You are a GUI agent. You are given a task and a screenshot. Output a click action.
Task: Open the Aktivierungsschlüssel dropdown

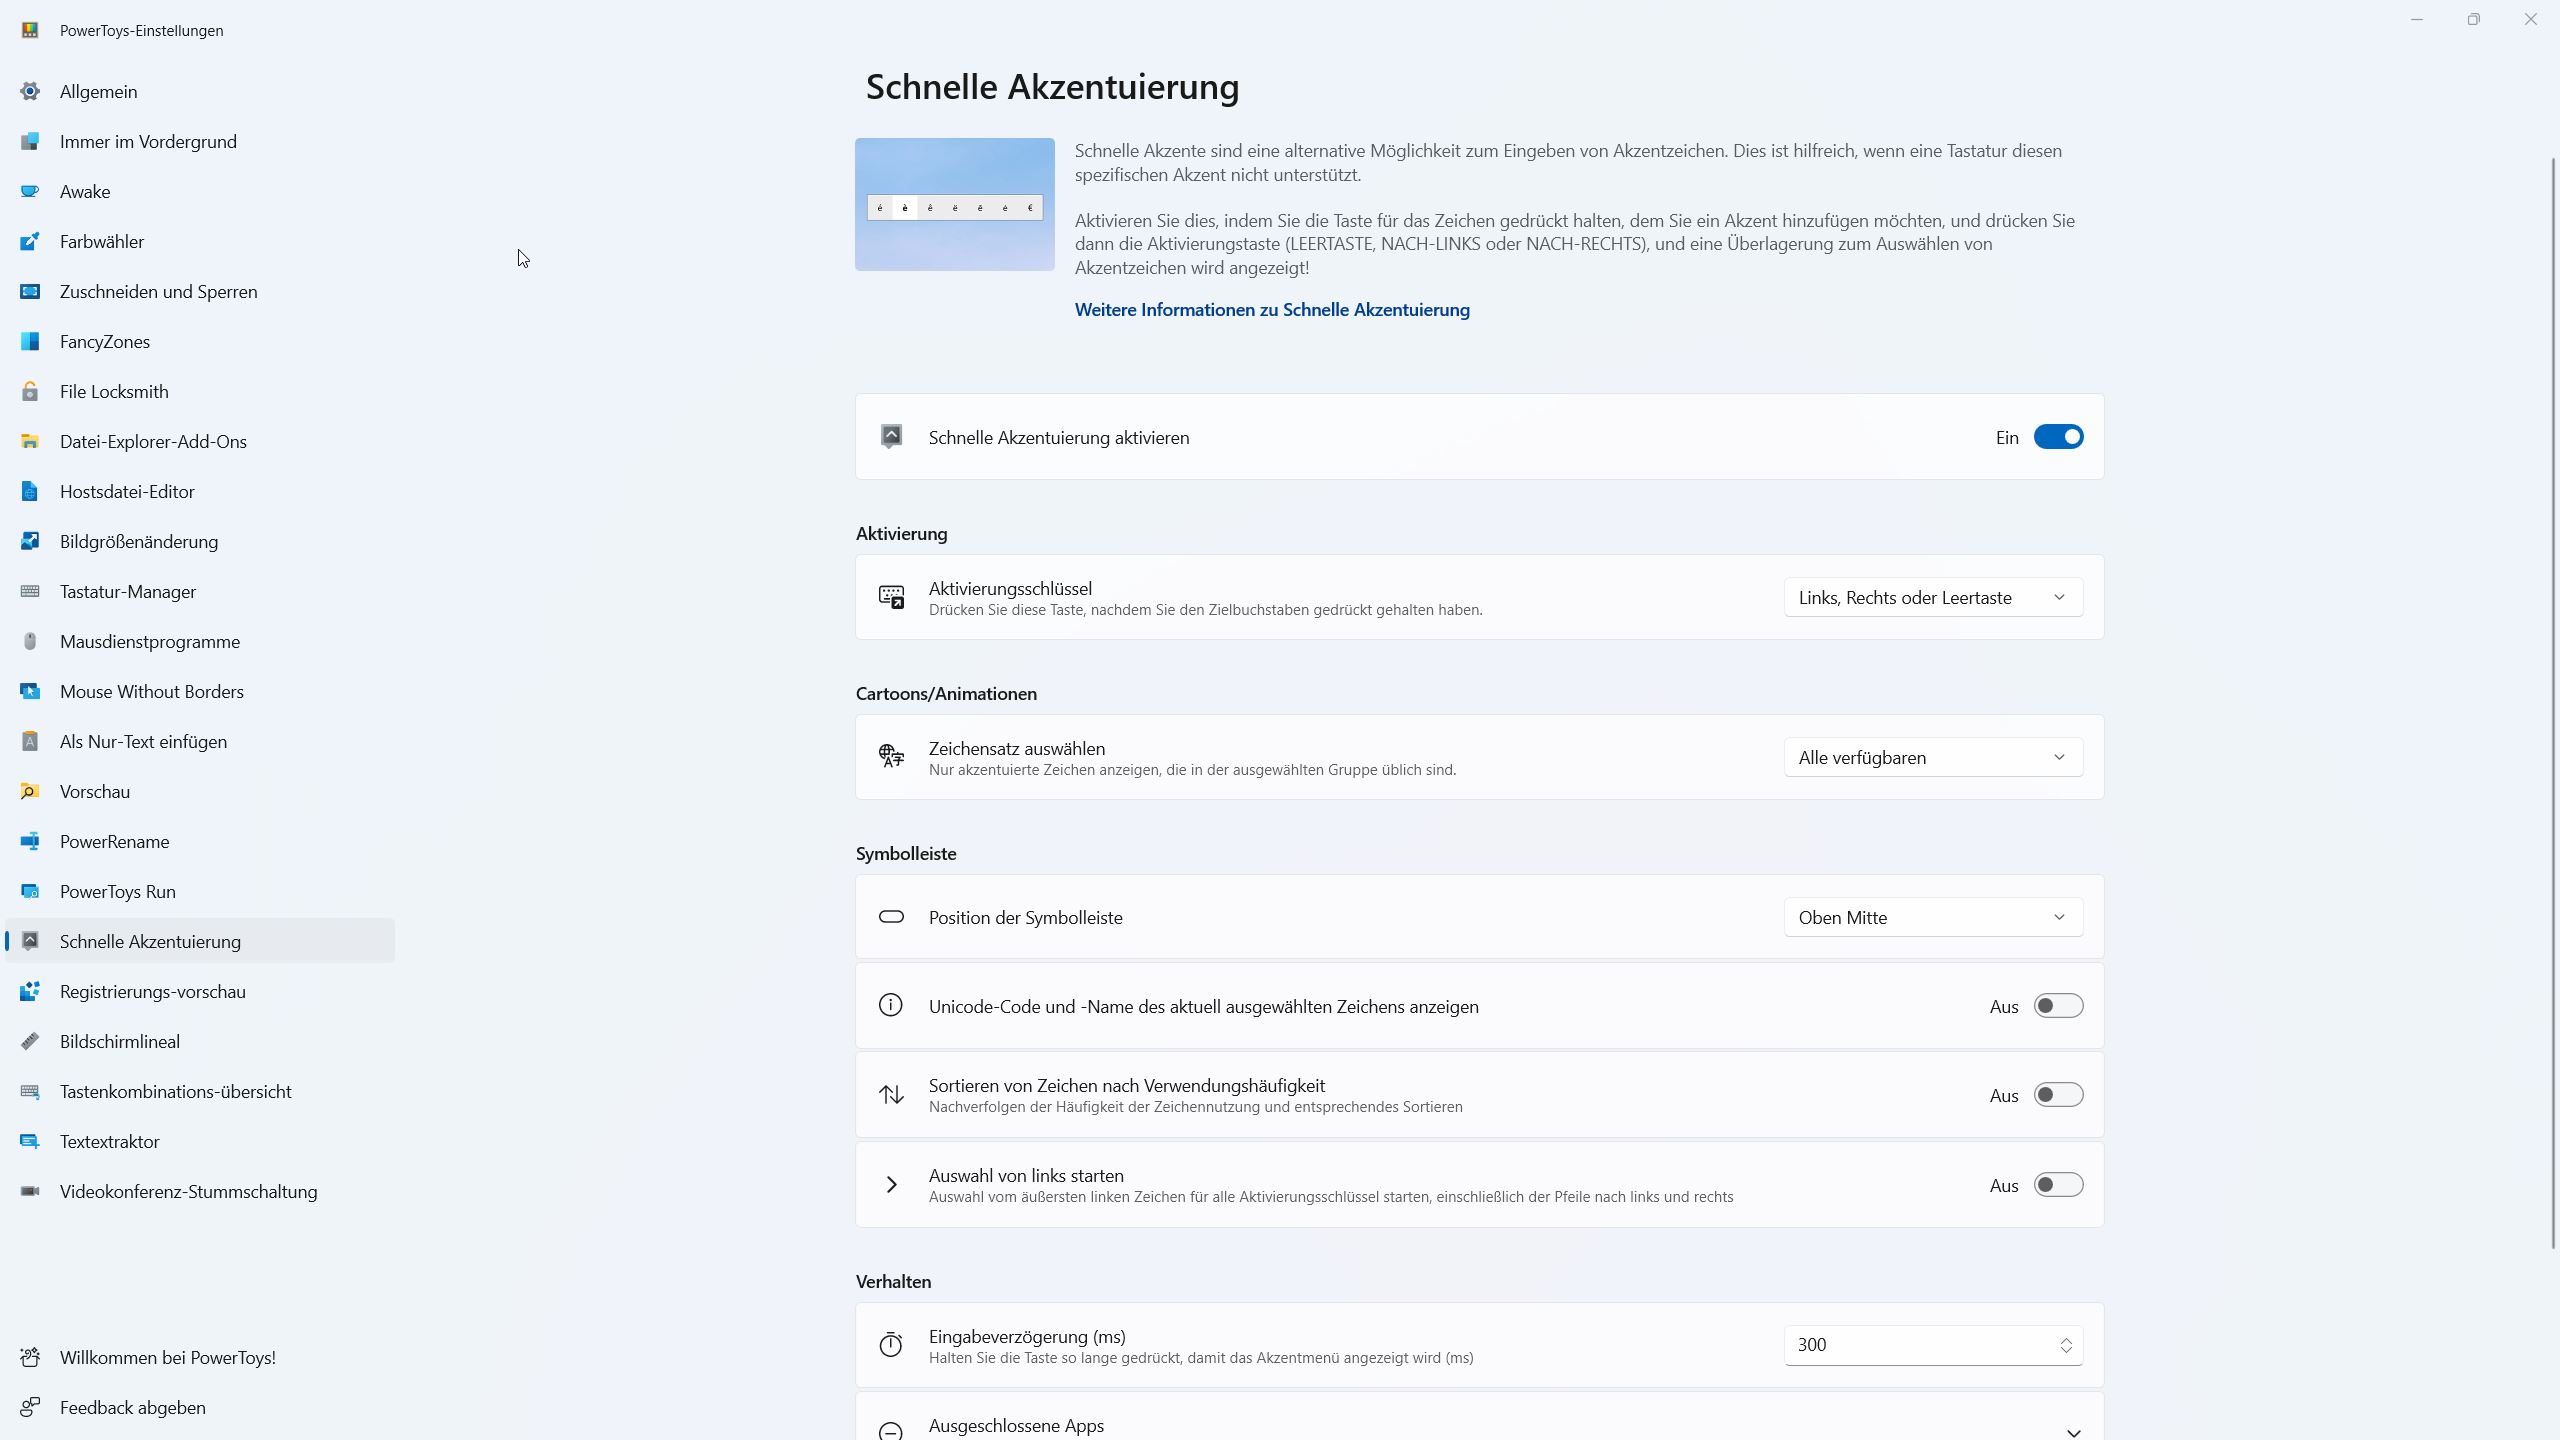coord(1932,598)
